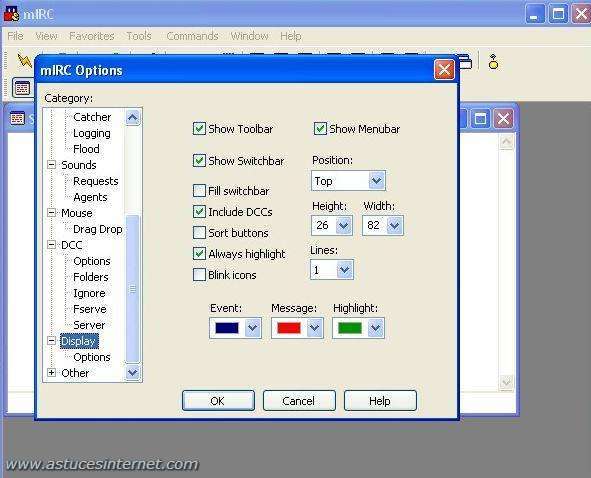Select DCC category in the tree

click(72, 245)
